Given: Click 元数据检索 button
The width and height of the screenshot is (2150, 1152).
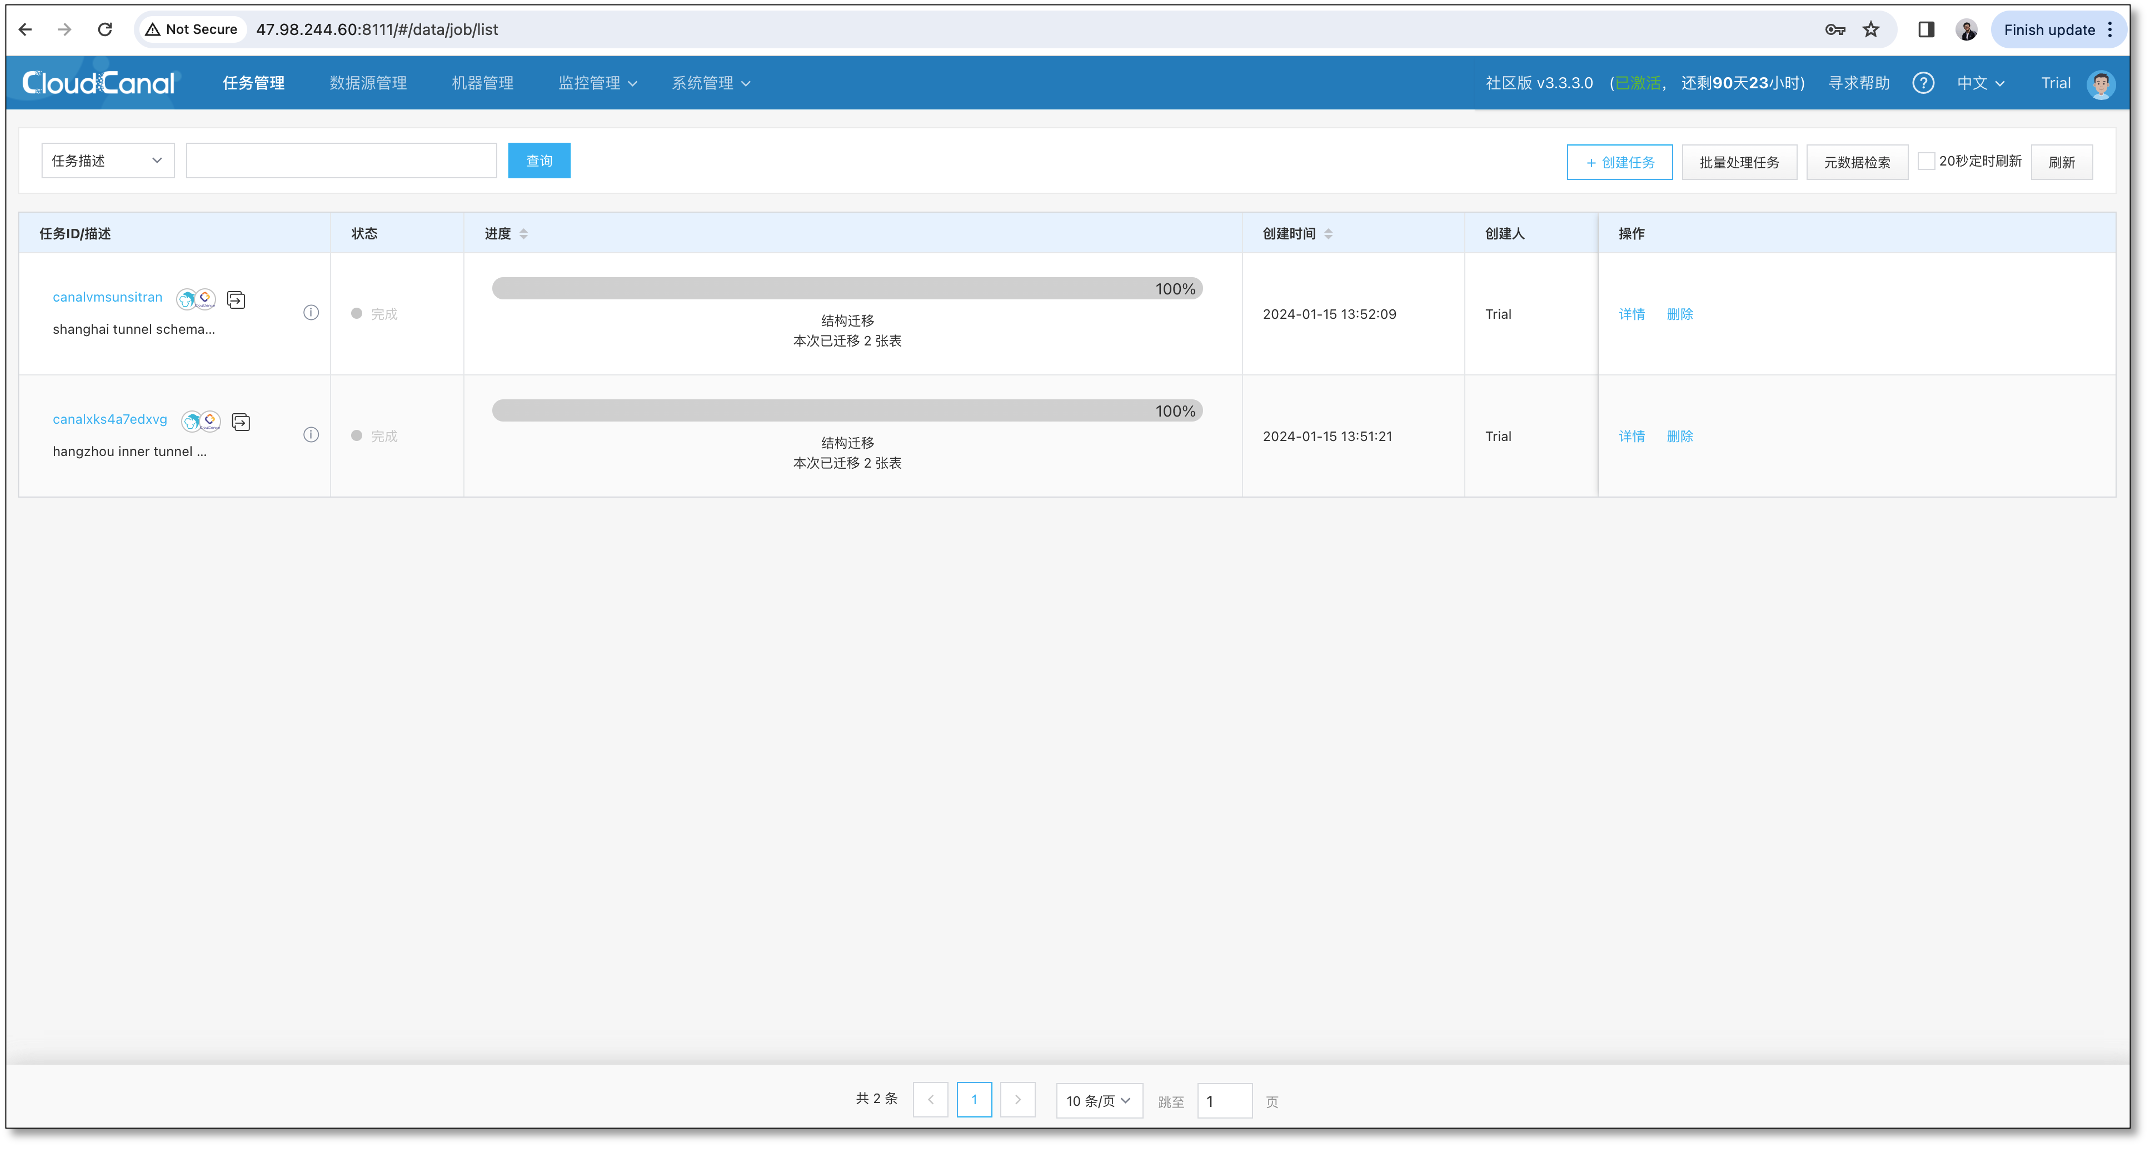Looking at the screenshot, I should pyautogui.click(x=1857, y=162).
